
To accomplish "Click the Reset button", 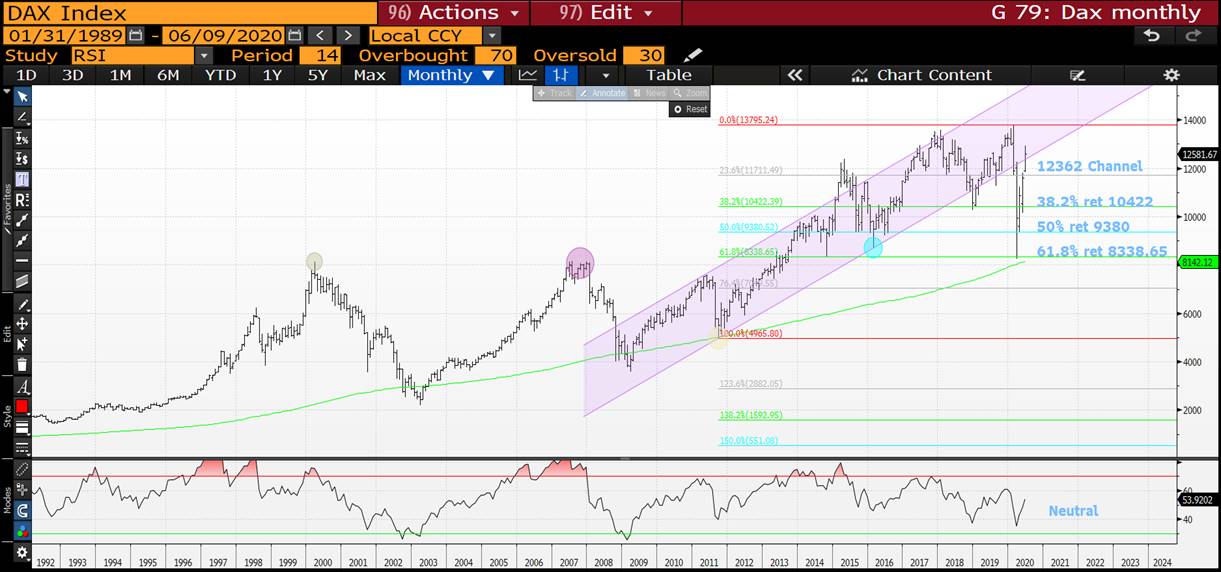I will click(x=690, y=109).
